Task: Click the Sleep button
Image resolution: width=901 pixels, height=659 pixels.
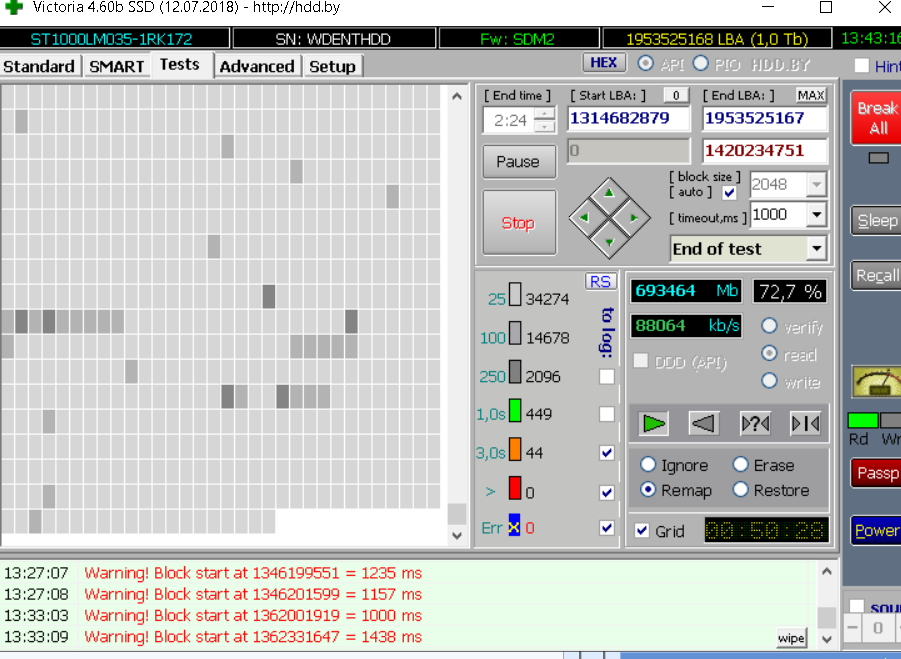Action: (x=877, y=220)
